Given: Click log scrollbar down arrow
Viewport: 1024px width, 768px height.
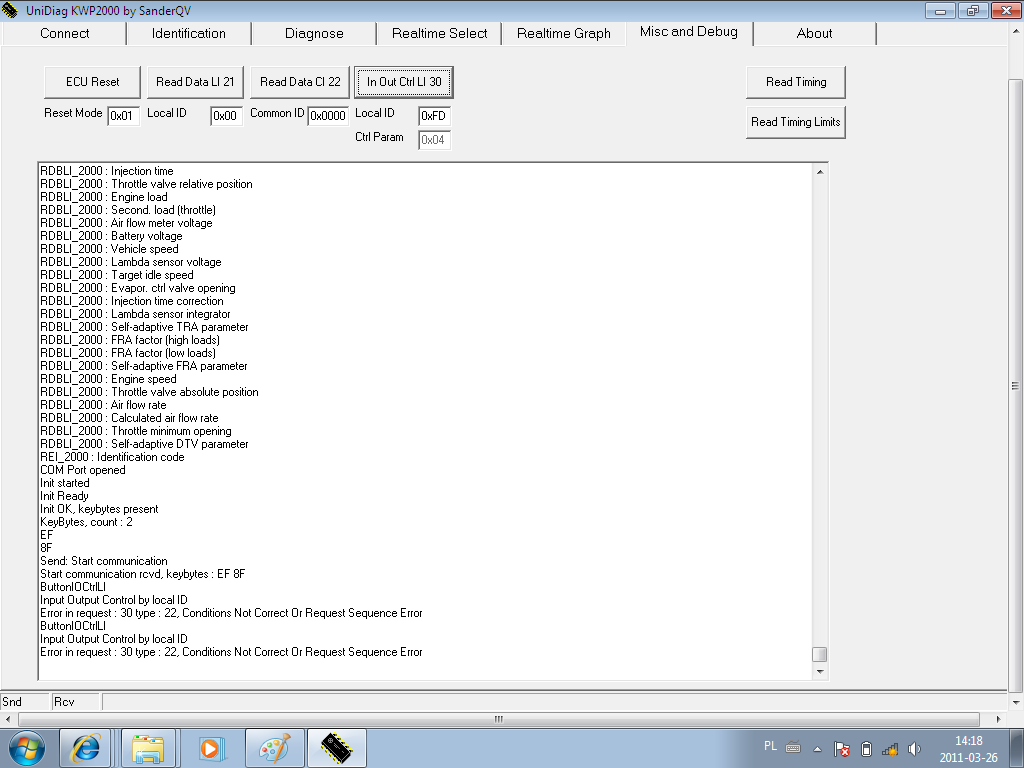Looking at the screenshot, I should (x=820, y=671).
